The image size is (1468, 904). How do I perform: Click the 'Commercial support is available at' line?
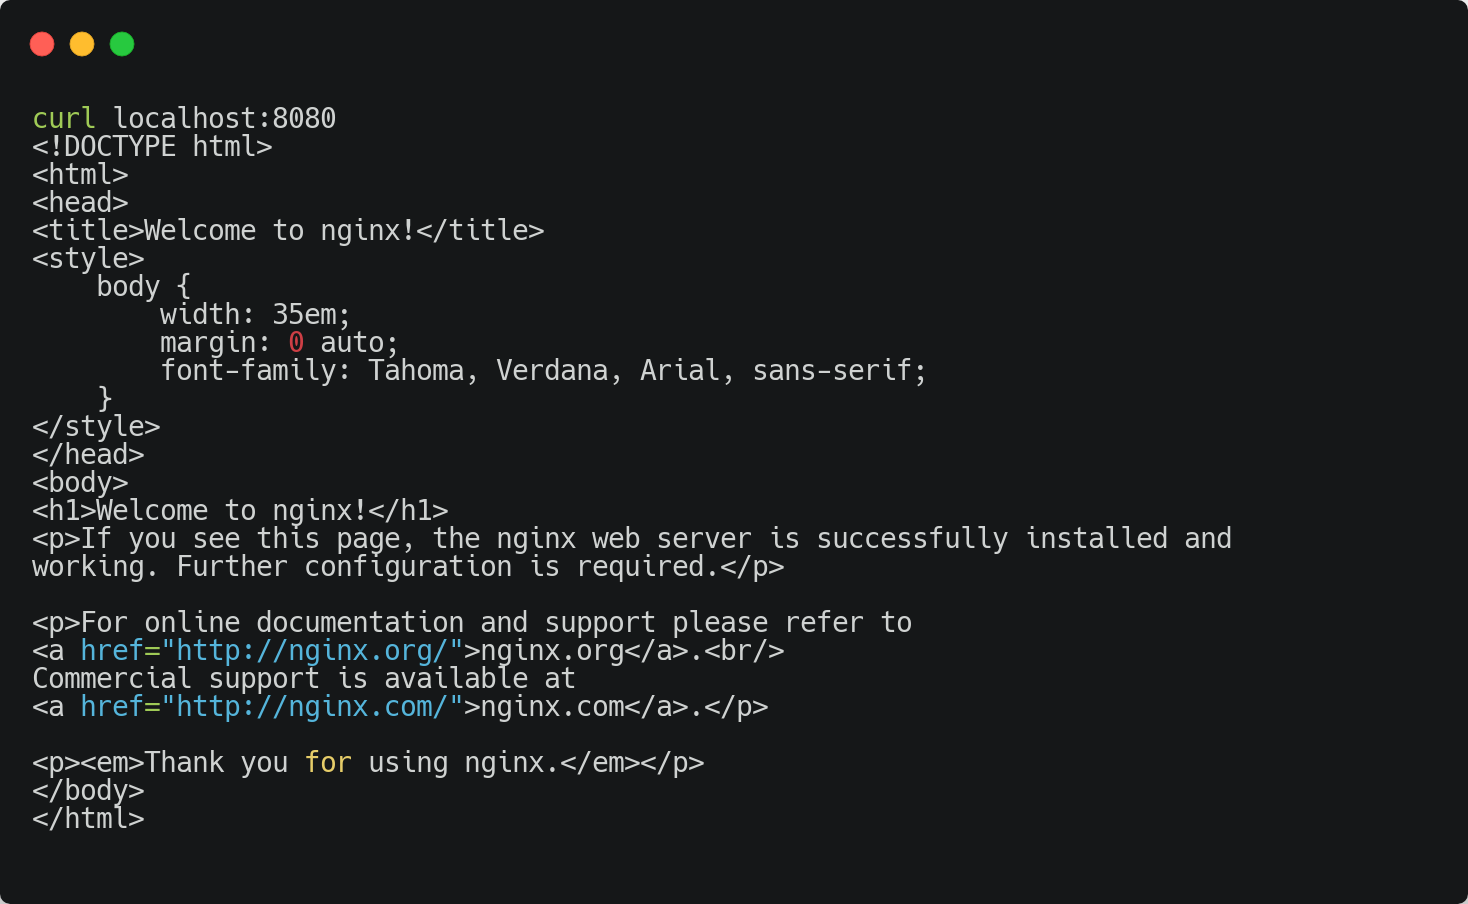pos(304,679)
